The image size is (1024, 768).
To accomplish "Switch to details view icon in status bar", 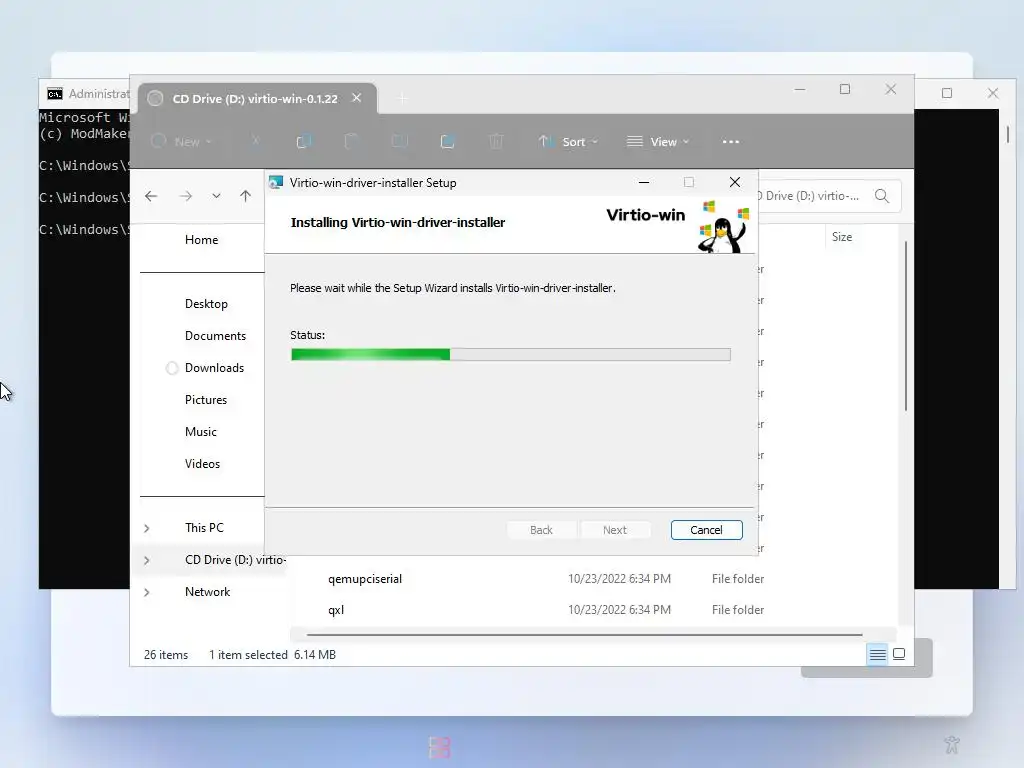I will tap(878, 654).
